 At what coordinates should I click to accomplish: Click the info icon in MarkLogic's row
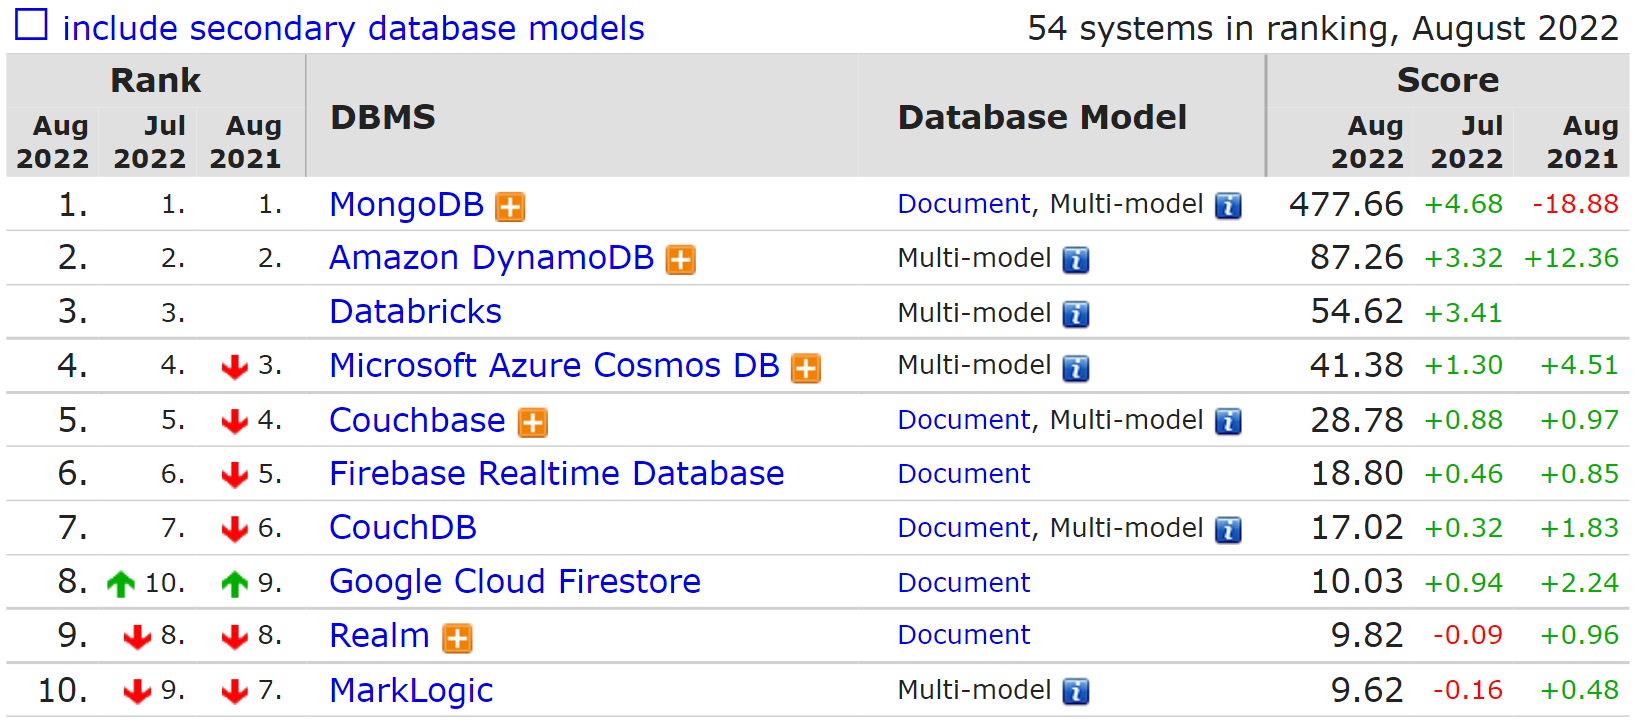[1076, 691]
